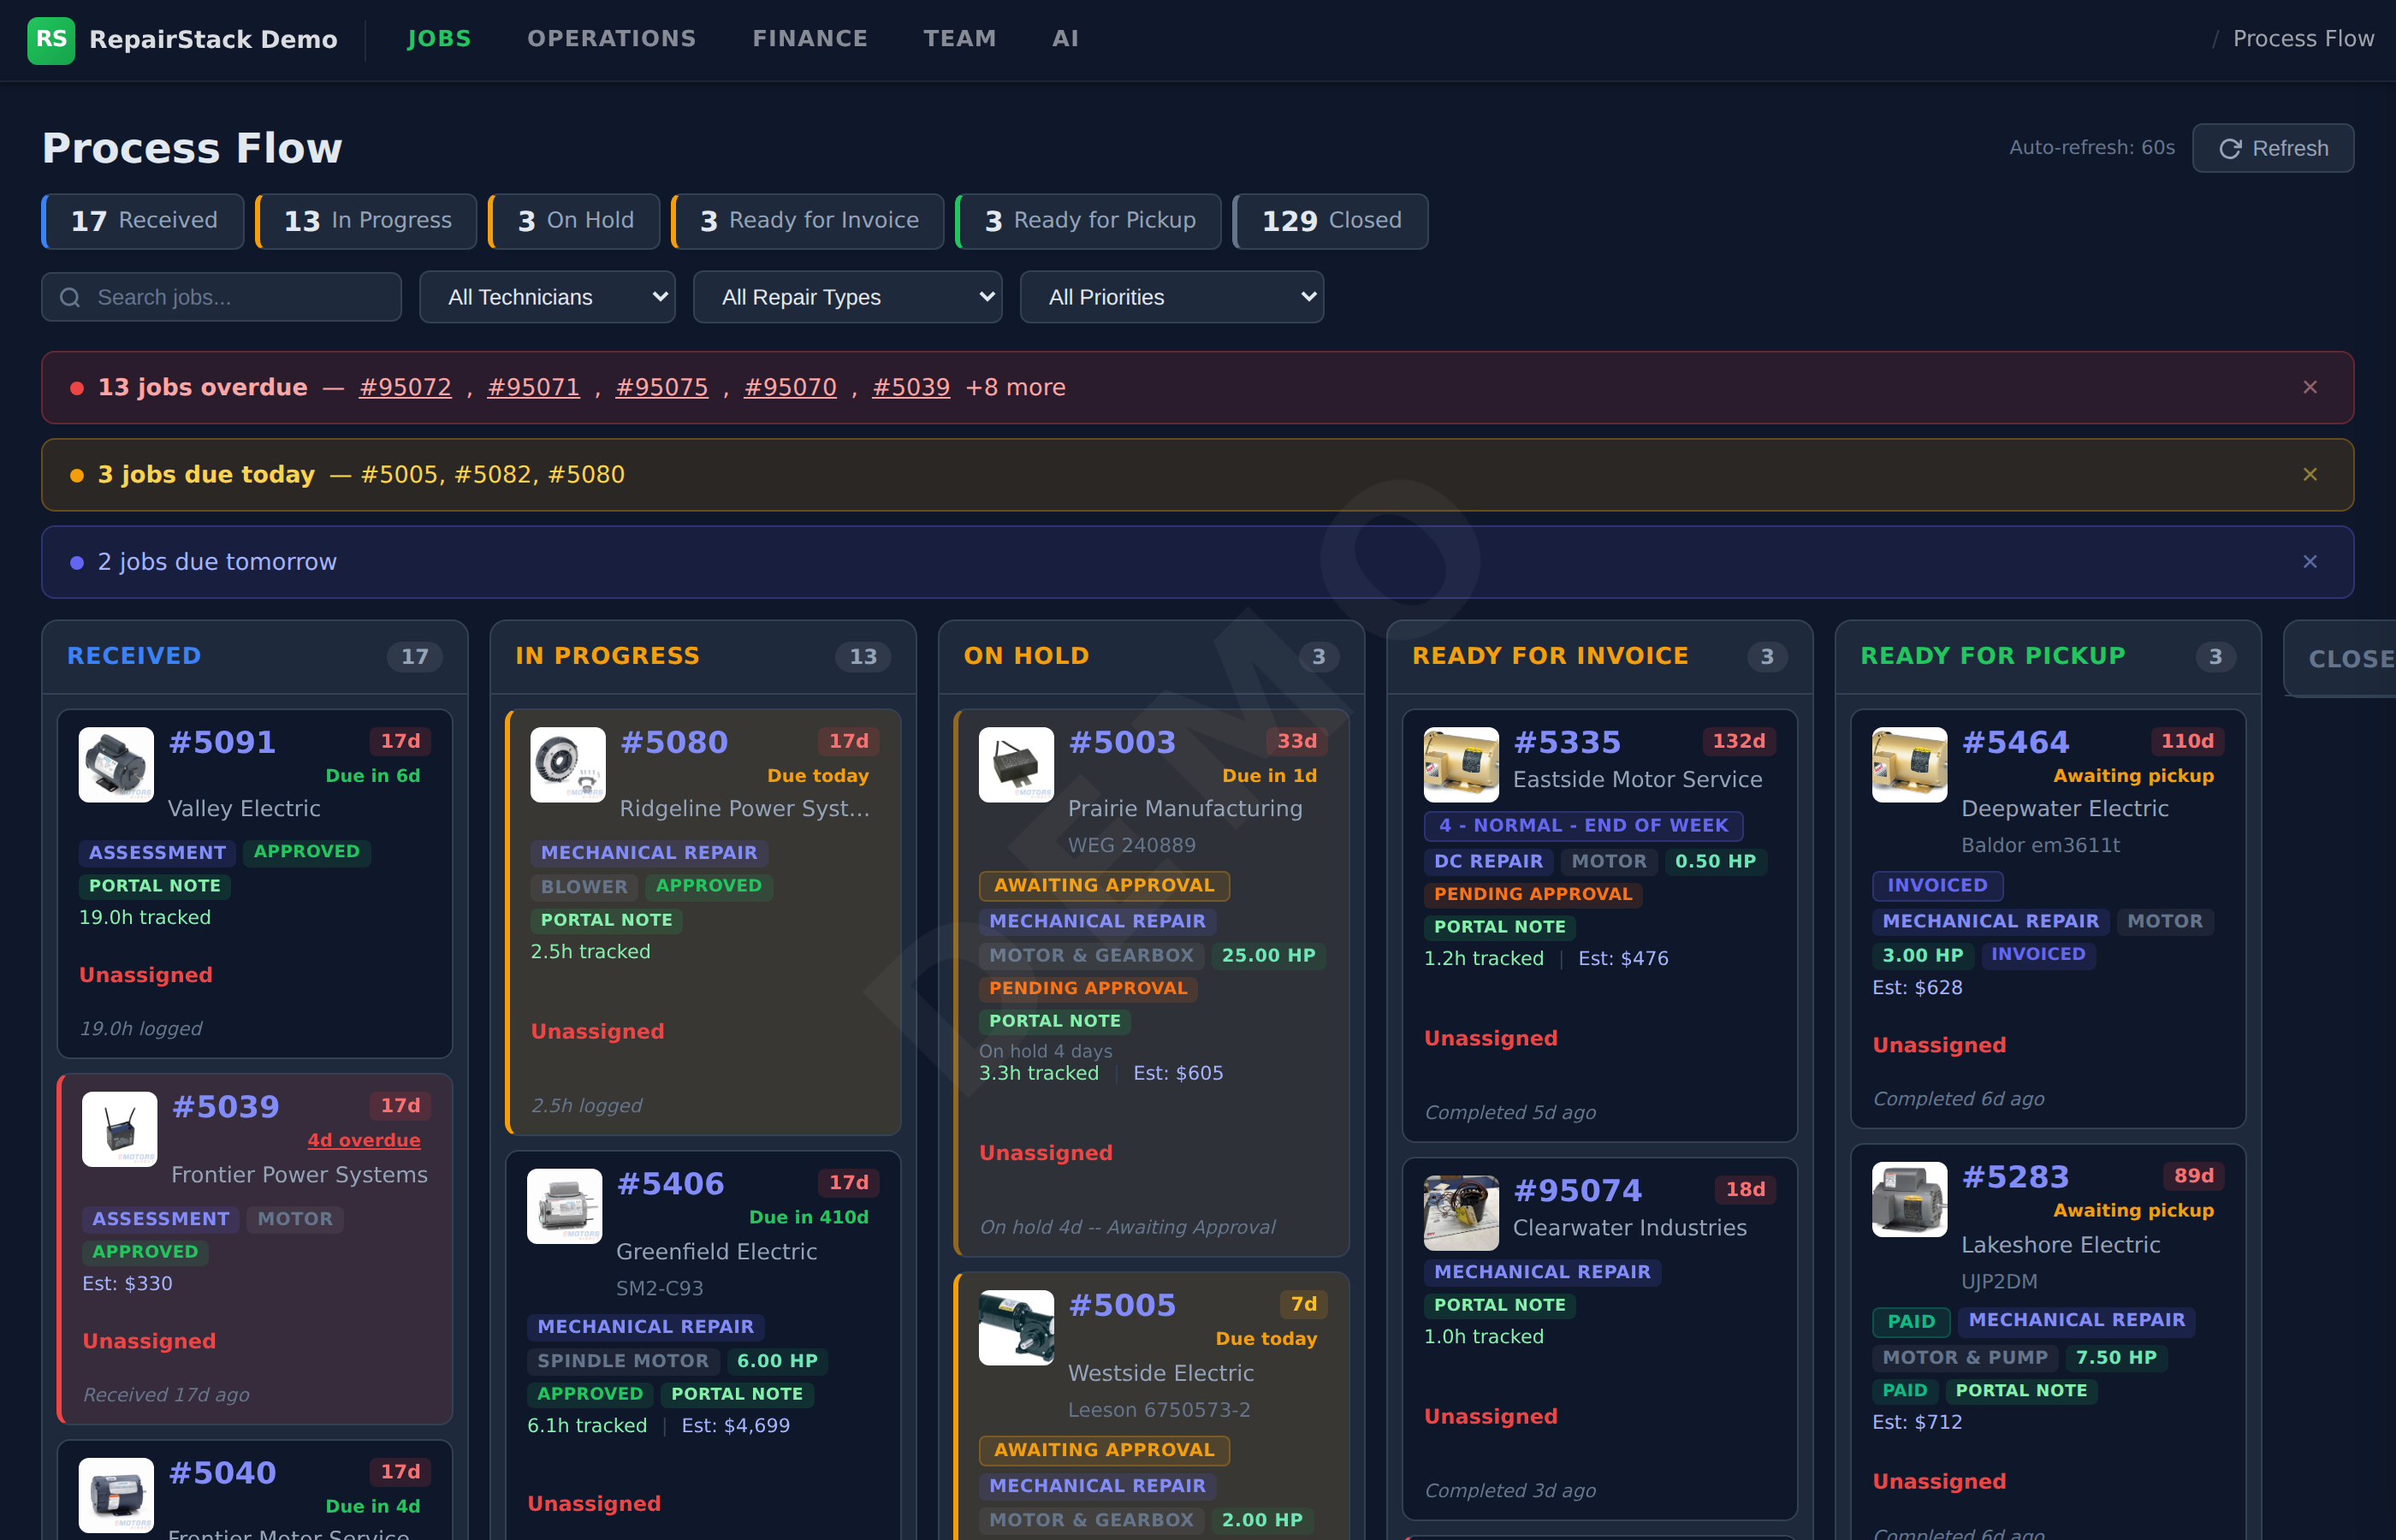The height and width of the screenshot is (1540, 2396).
Task: Open job #5283 from its card title
Action: pos(2015,1177)
